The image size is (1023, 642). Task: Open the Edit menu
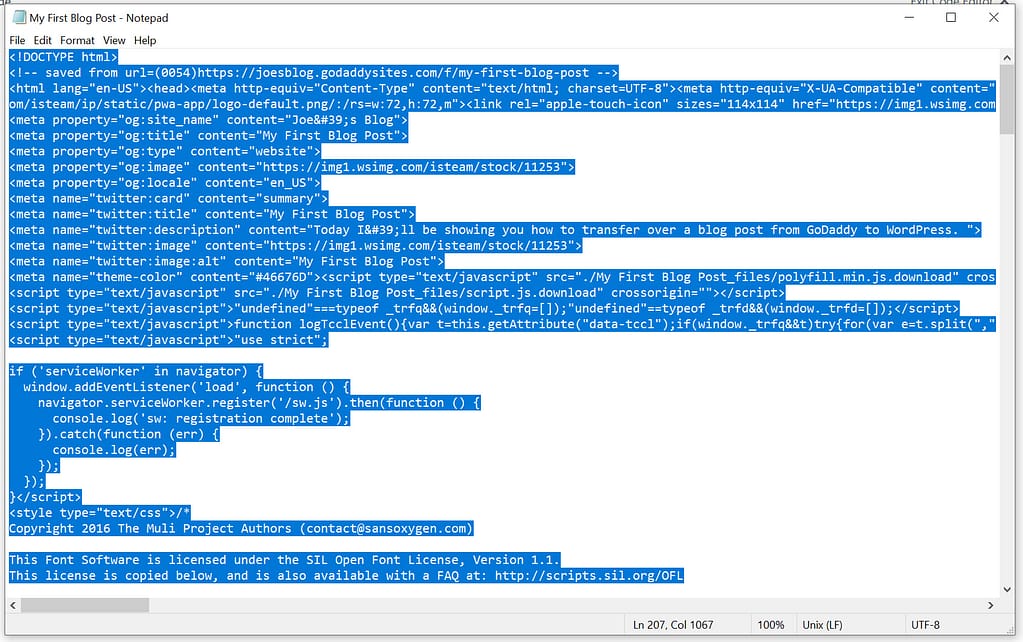[43, 40]
